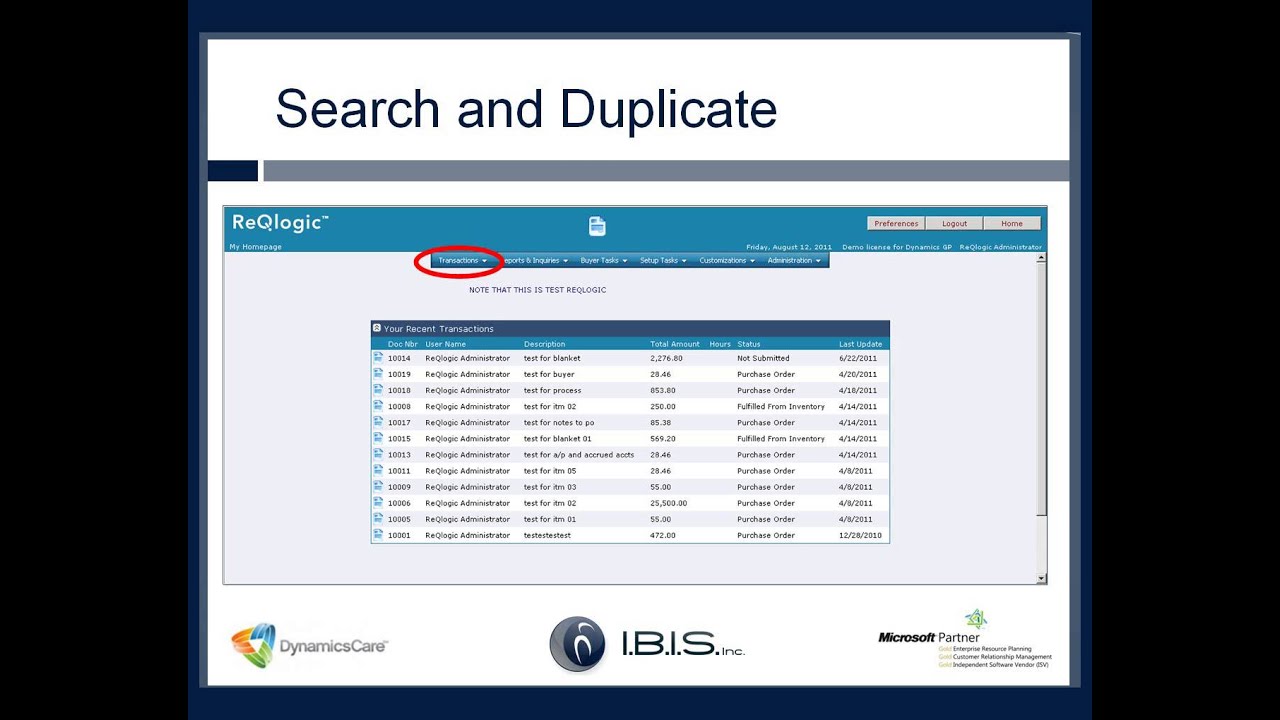Screen dimensions: 1280x720
Task: Open document icon for transaction 10005
Action: pyautogui.click(x=378, y=518)
